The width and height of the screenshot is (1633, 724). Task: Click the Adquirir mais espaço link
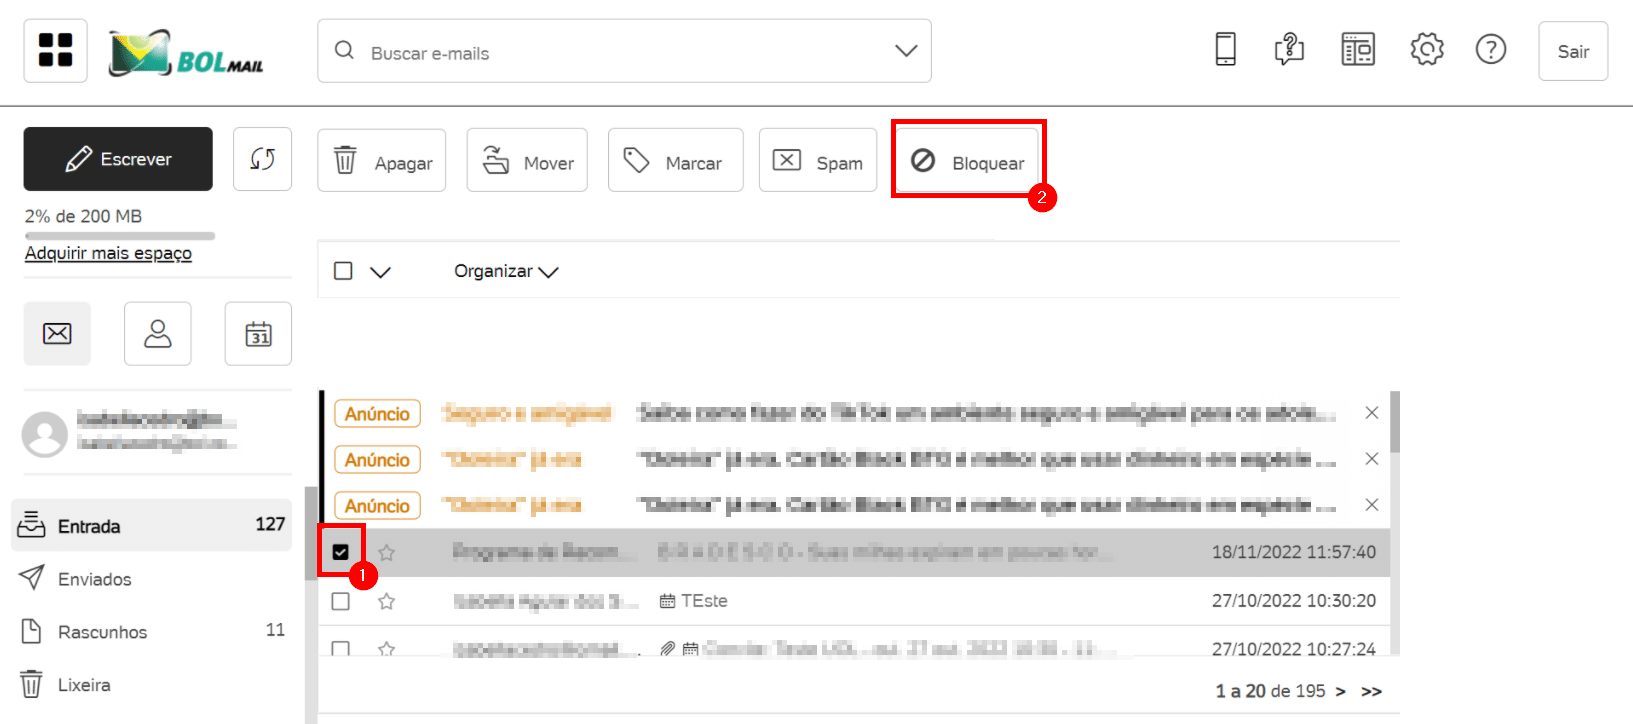[108, 253]
